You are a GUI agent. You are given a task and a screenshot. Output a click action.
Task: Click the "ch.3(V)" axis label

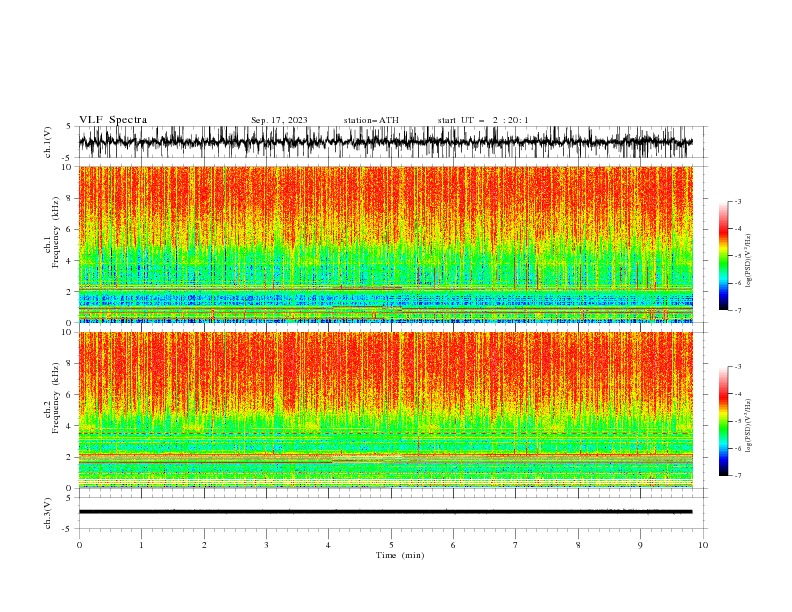click(48, 513)
